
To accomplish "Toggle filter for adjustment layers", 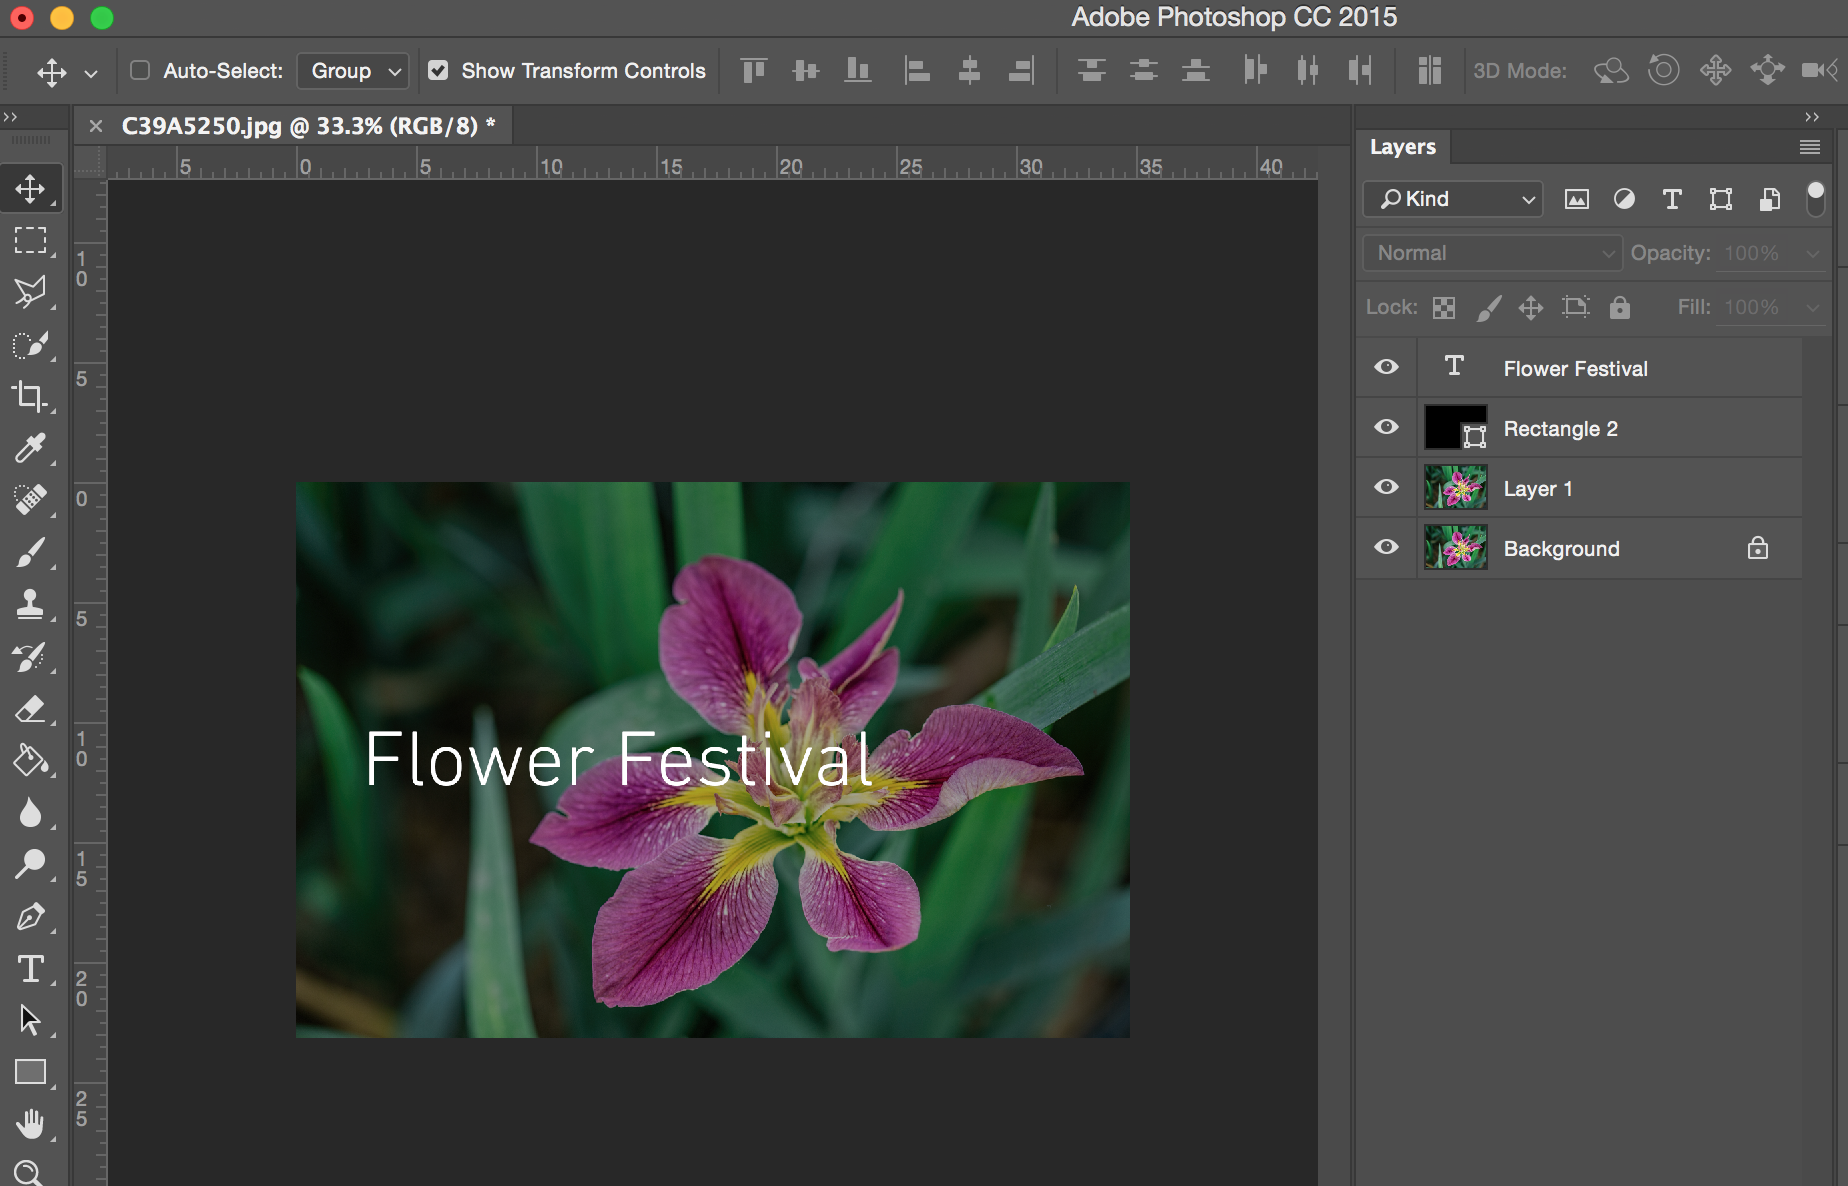I will [x=1624, y=199].
